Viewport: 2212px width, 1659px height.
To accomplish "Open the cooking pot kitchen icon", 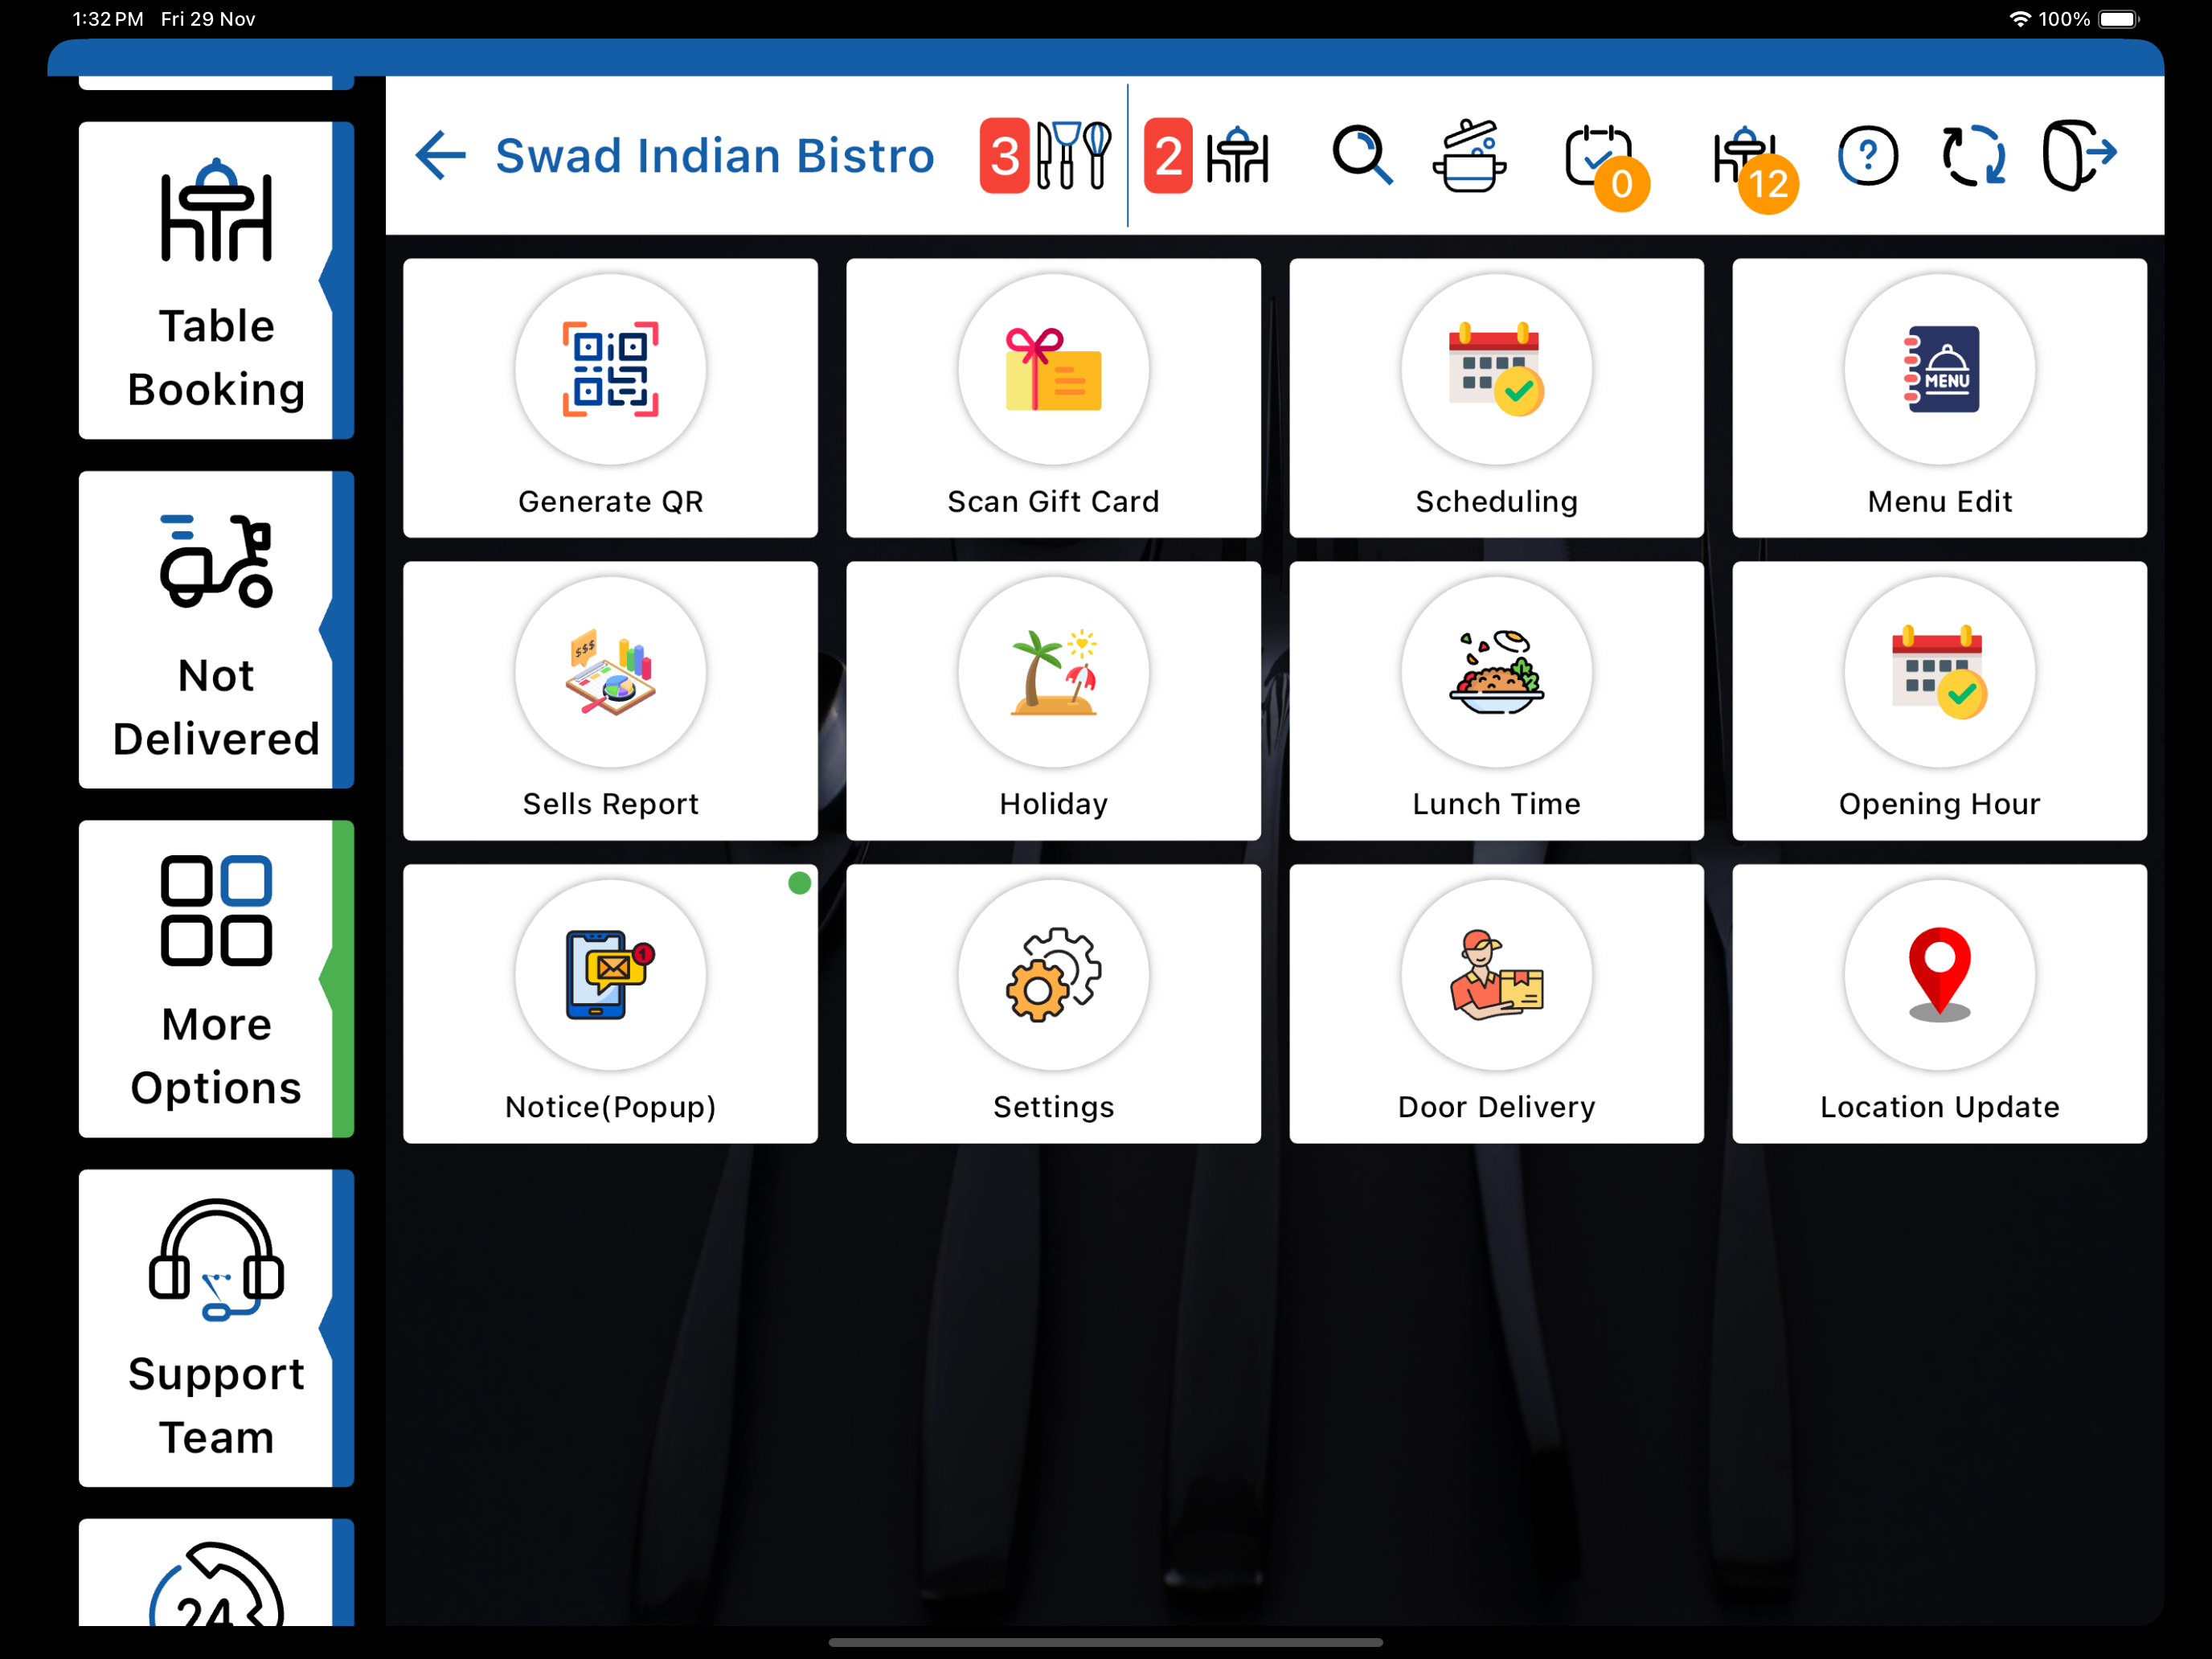I will (1469, 156).
